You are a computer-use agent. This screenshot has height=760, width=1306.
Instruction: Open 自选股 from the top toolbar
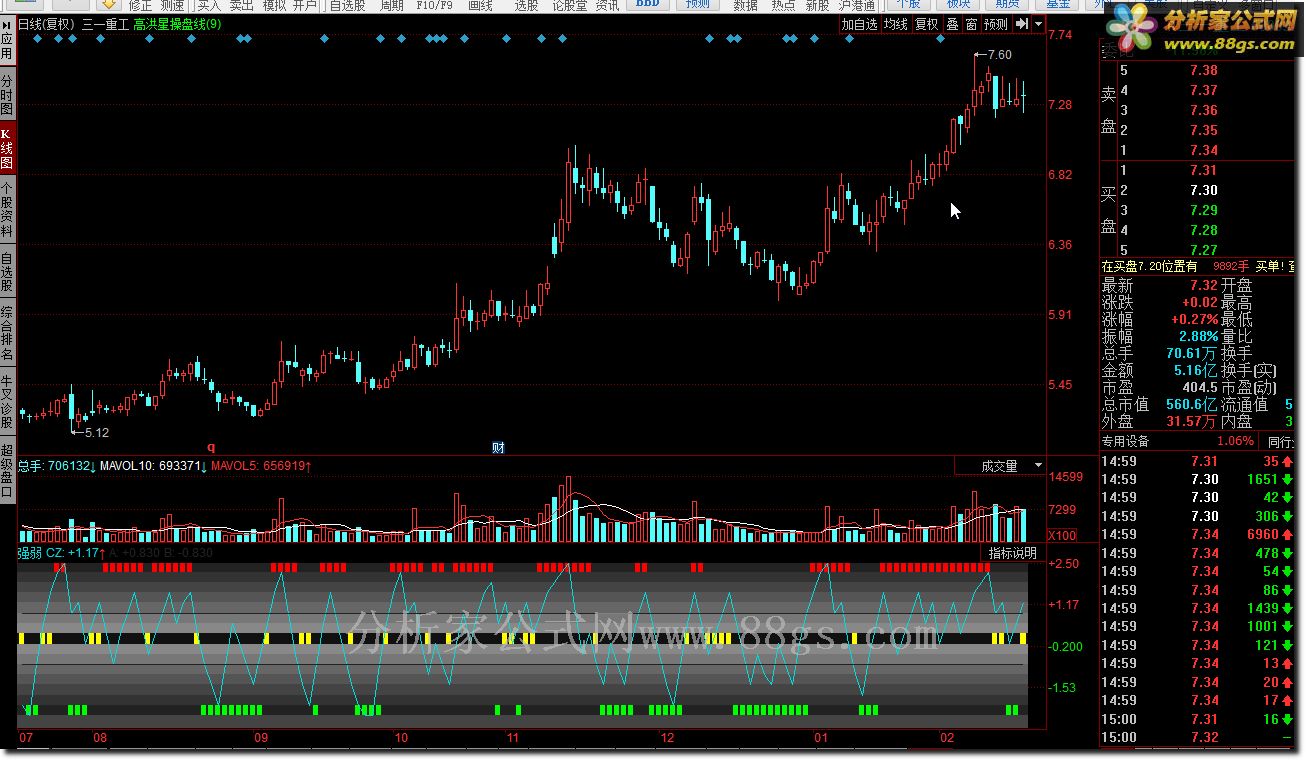tap(348, 5)
